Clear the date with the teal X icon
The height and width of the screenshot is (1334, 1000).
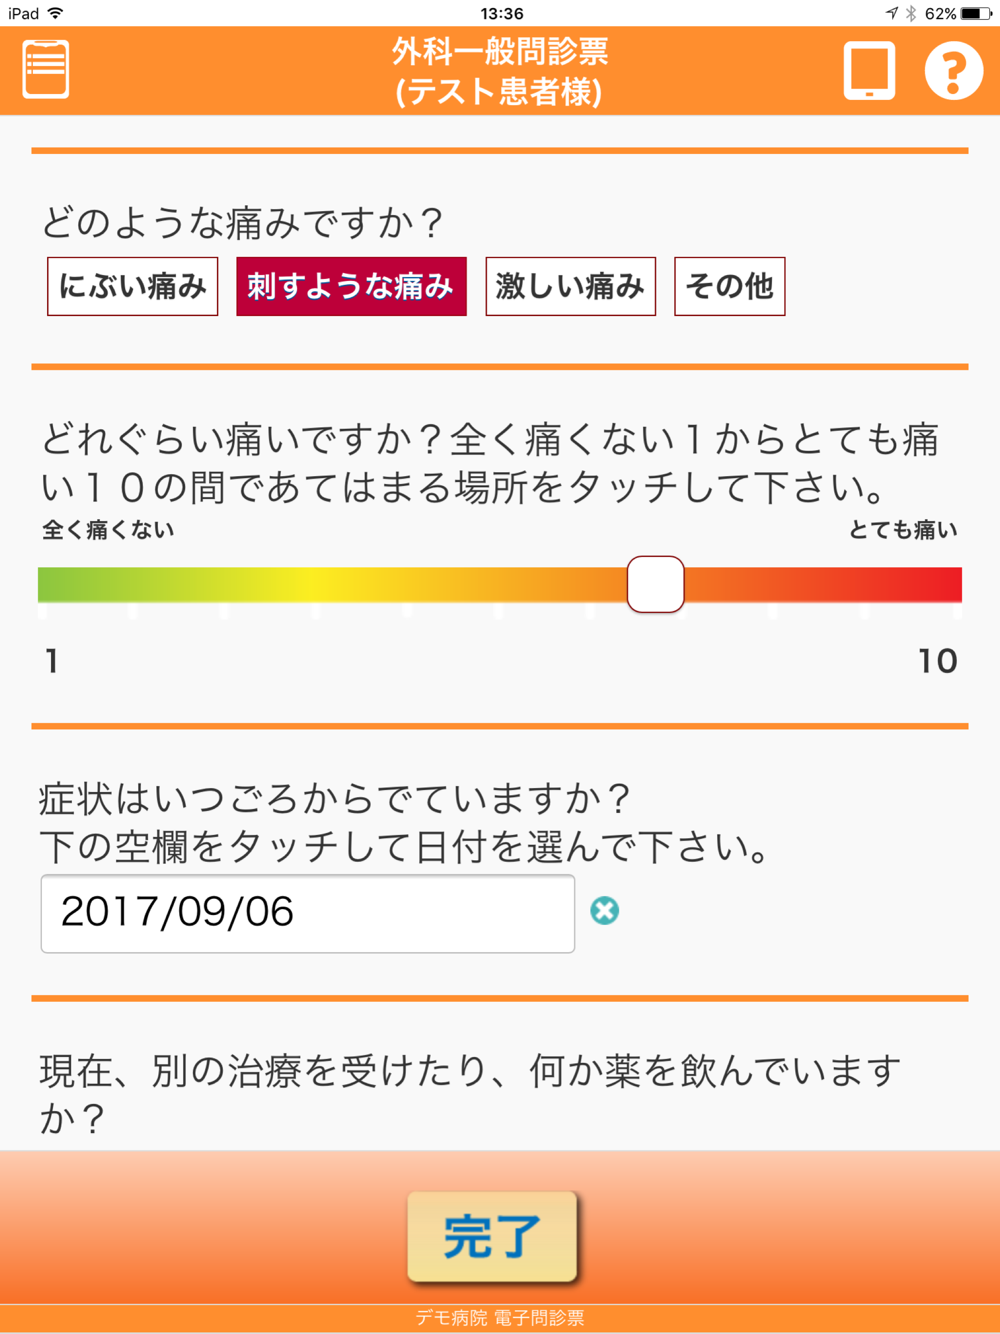coord(604,910)
